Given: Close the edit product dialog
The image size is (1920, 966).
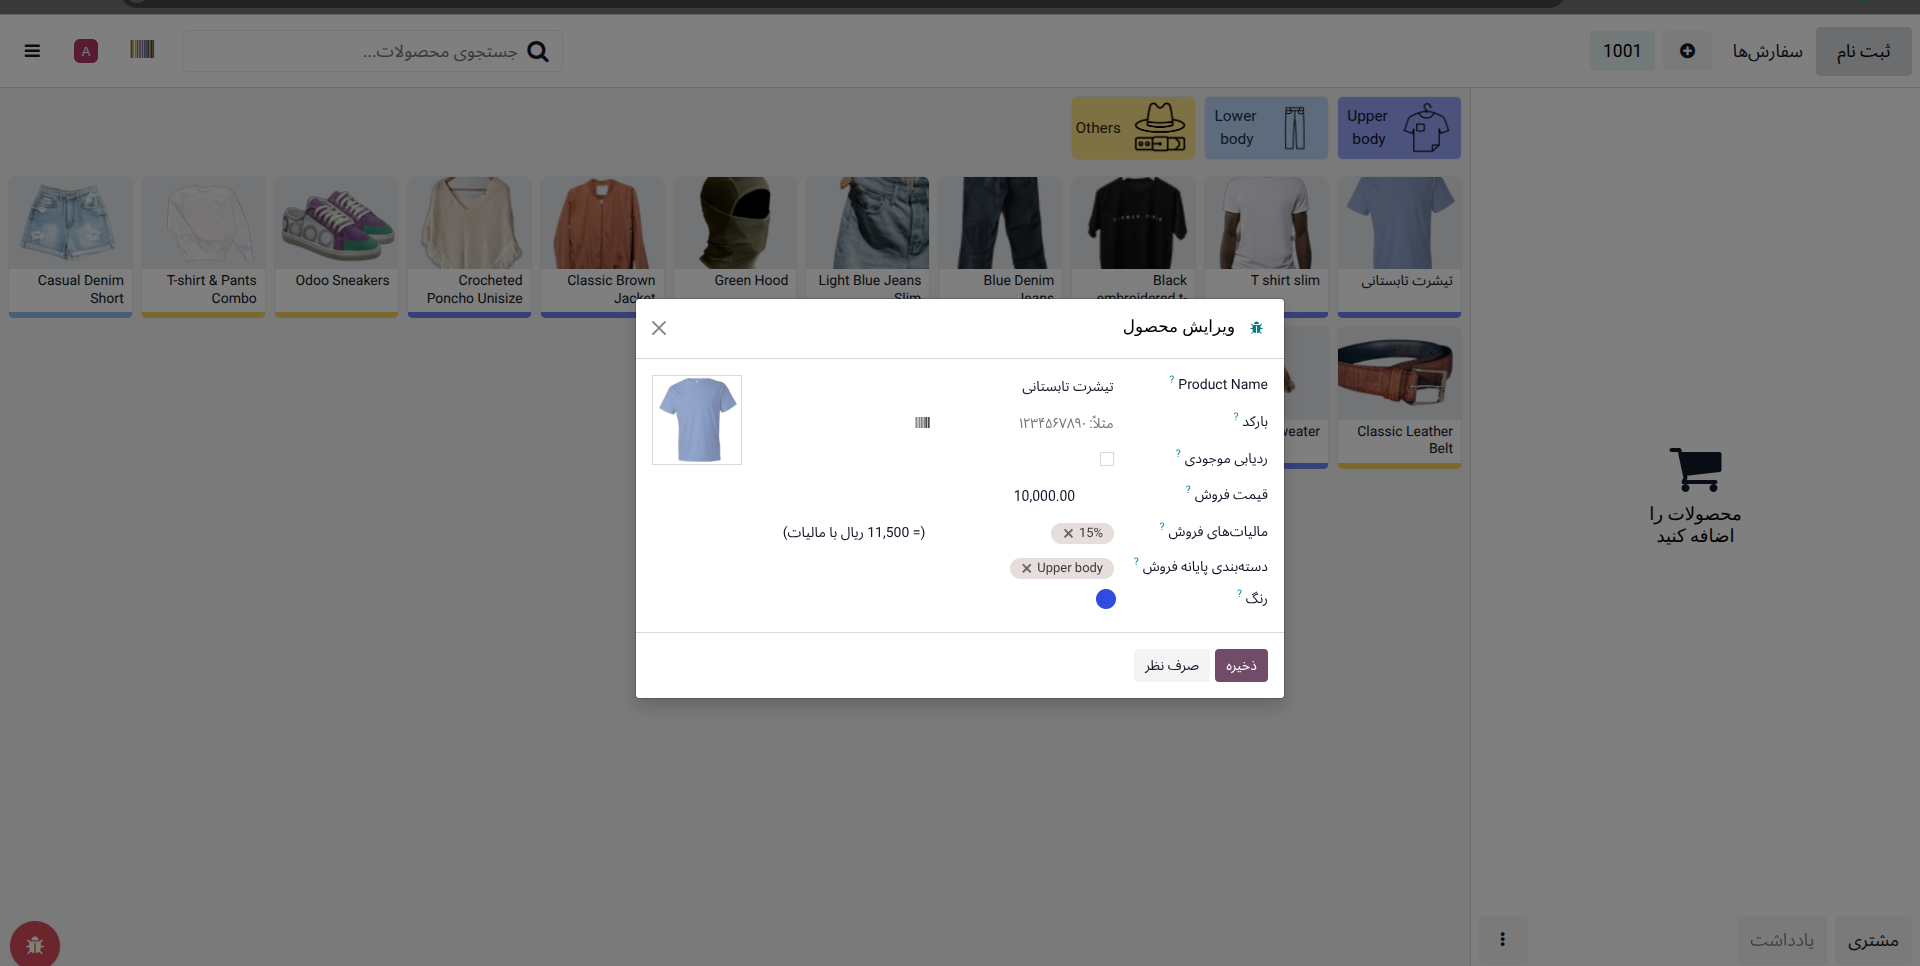Looking at the screenshot, I should pos(659,328).
